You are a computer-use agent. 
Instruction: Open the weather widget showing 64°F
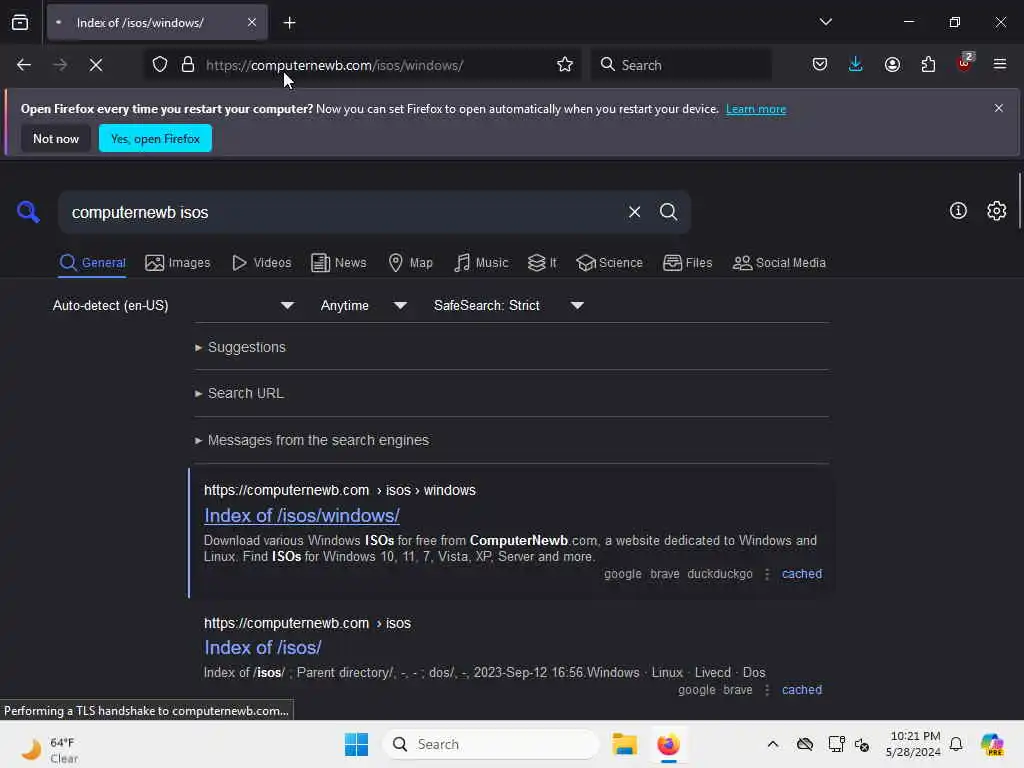click(50, 749)
